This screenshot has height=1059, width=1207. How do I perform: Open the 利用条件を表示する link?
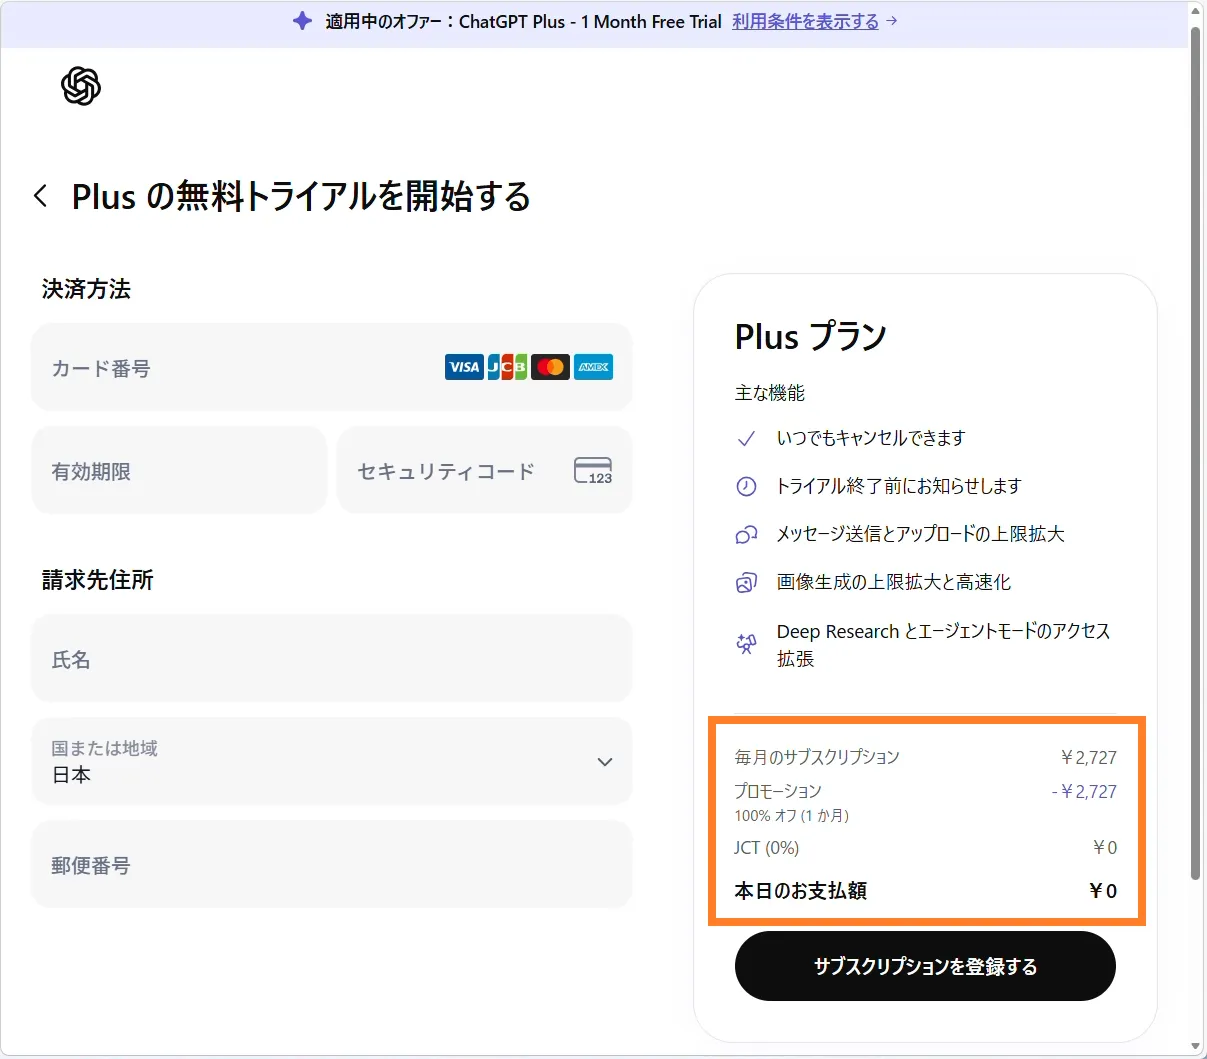tap(805, 21)
